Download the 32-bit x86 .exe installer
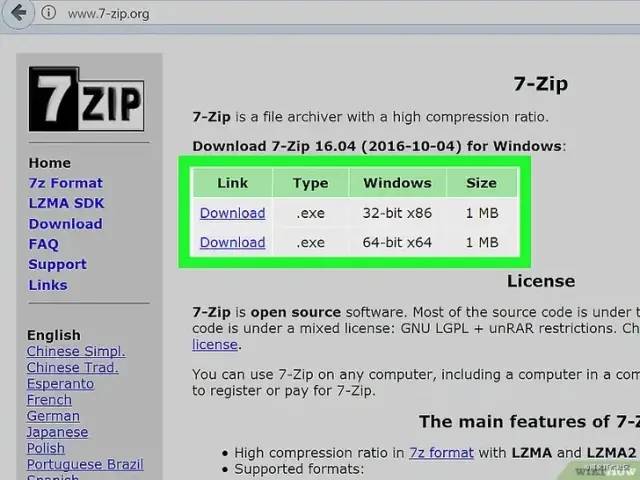This screenshot has width=640, height=480. point(233,213)
